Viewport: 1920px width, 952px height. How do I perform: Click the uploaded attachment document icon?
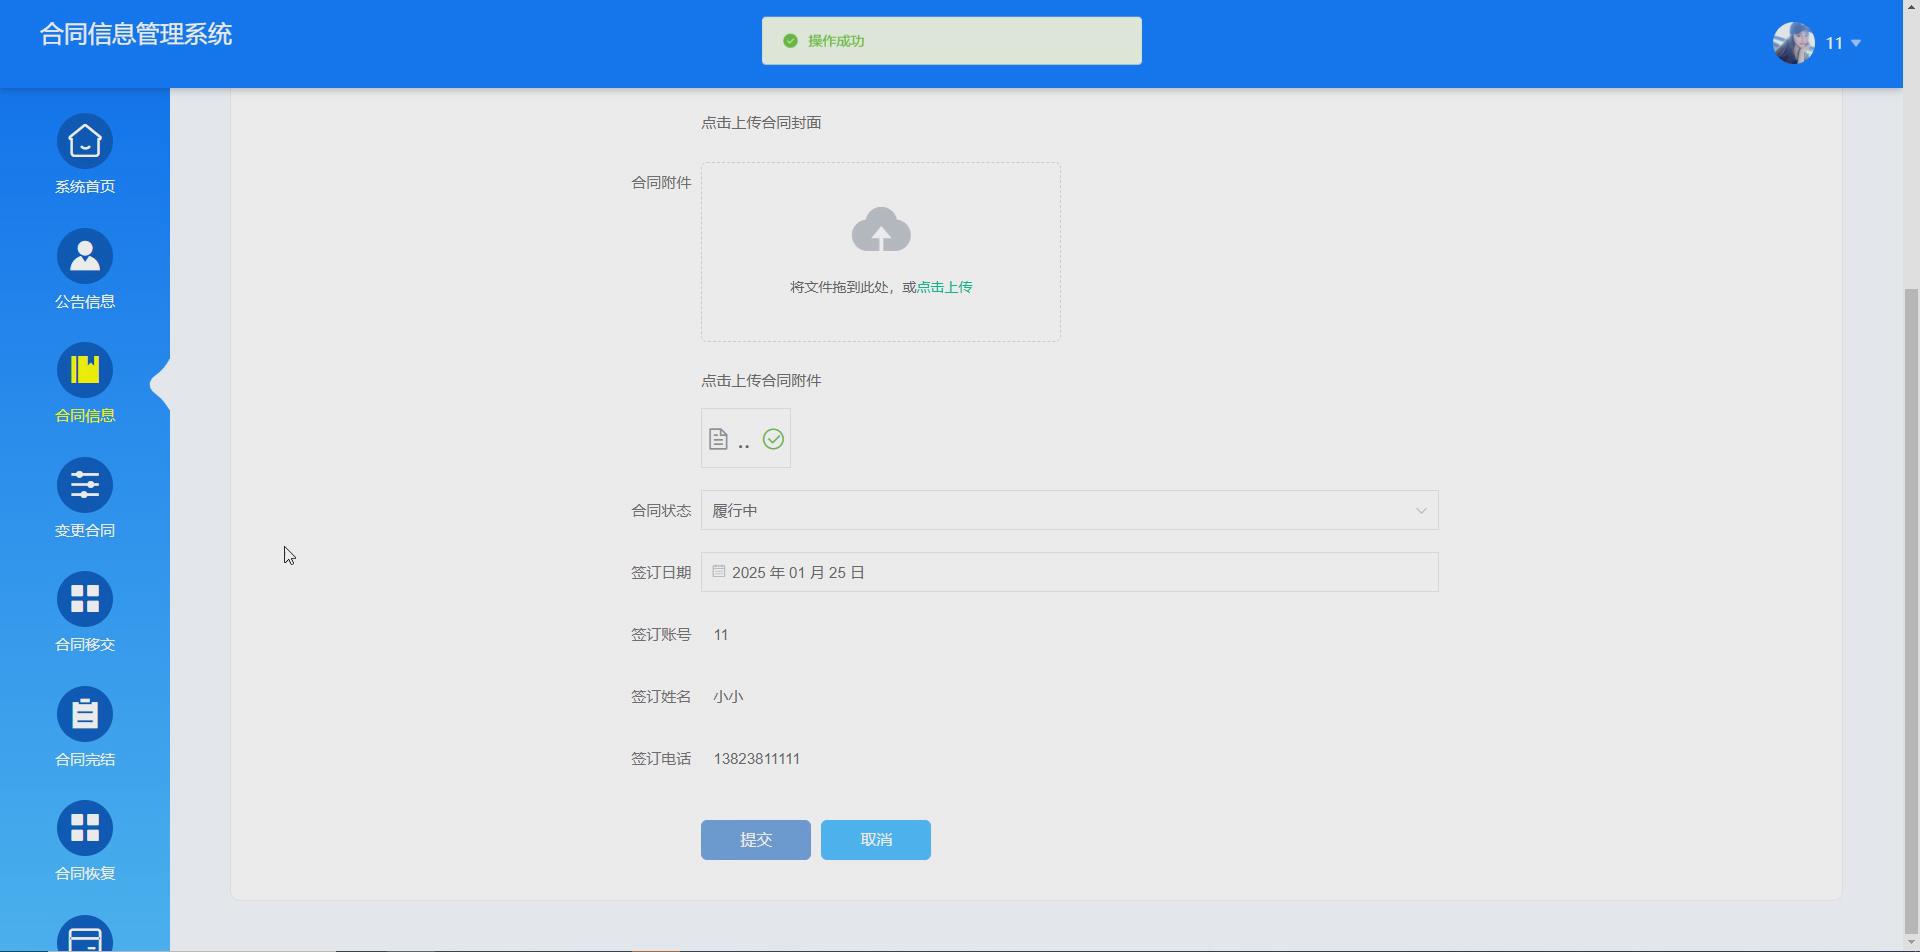pyautogui.click(x=719, y=438)
